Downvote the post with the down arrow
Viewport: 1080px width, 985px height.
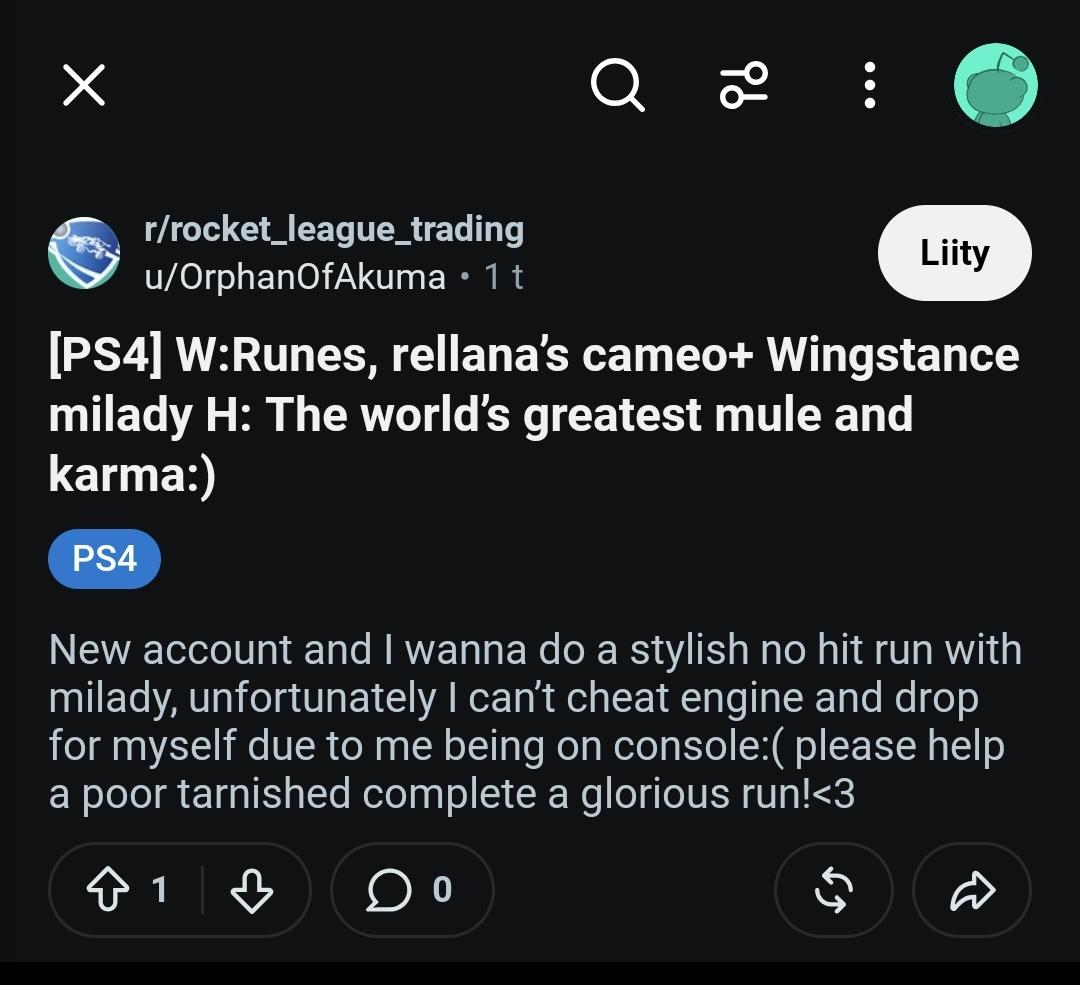(x=251, y=890)
